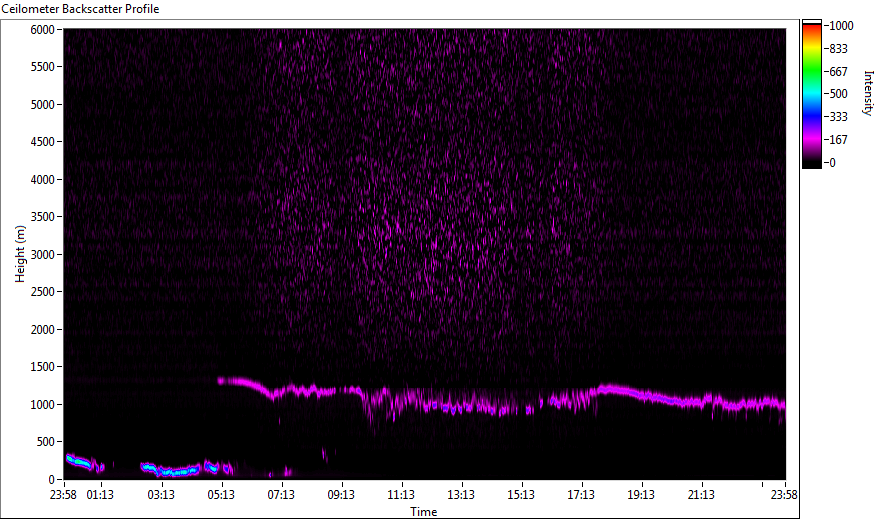Image resolution: width=878 pixels, height=519 pixels.
Task: Click the 3000 height axis value
Action: (43, 255)
